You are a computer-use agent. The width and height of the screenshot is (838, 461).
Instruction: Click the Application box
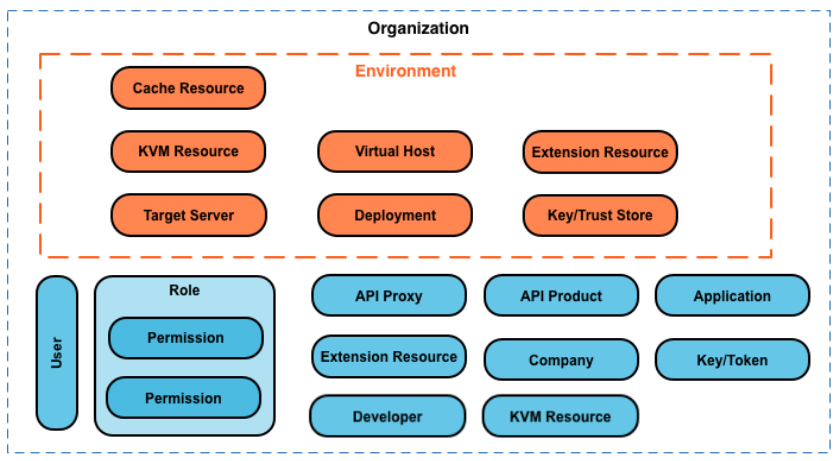click(x=732, y=296)
